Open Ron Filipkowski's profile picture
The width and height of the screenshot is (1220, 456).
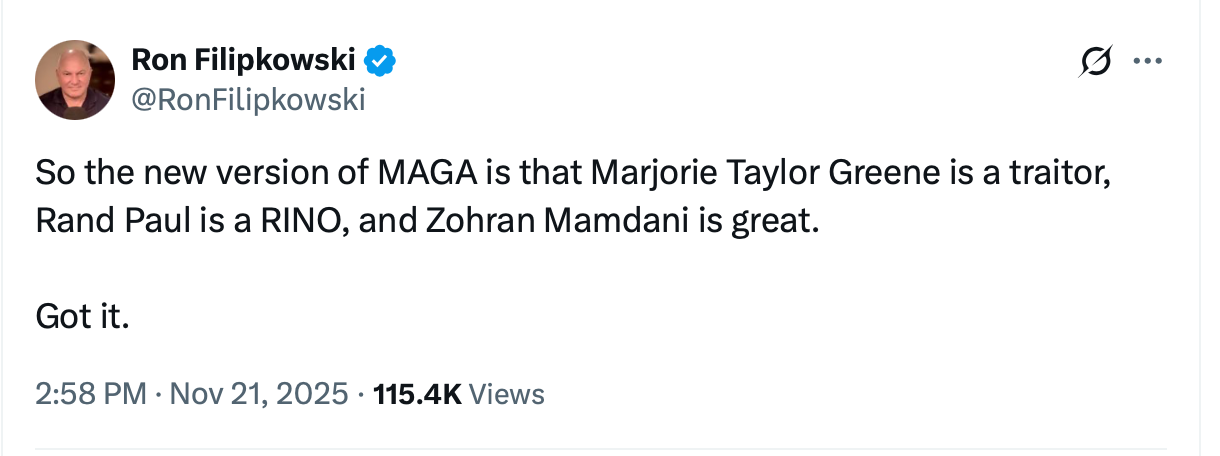pos(76,80)
